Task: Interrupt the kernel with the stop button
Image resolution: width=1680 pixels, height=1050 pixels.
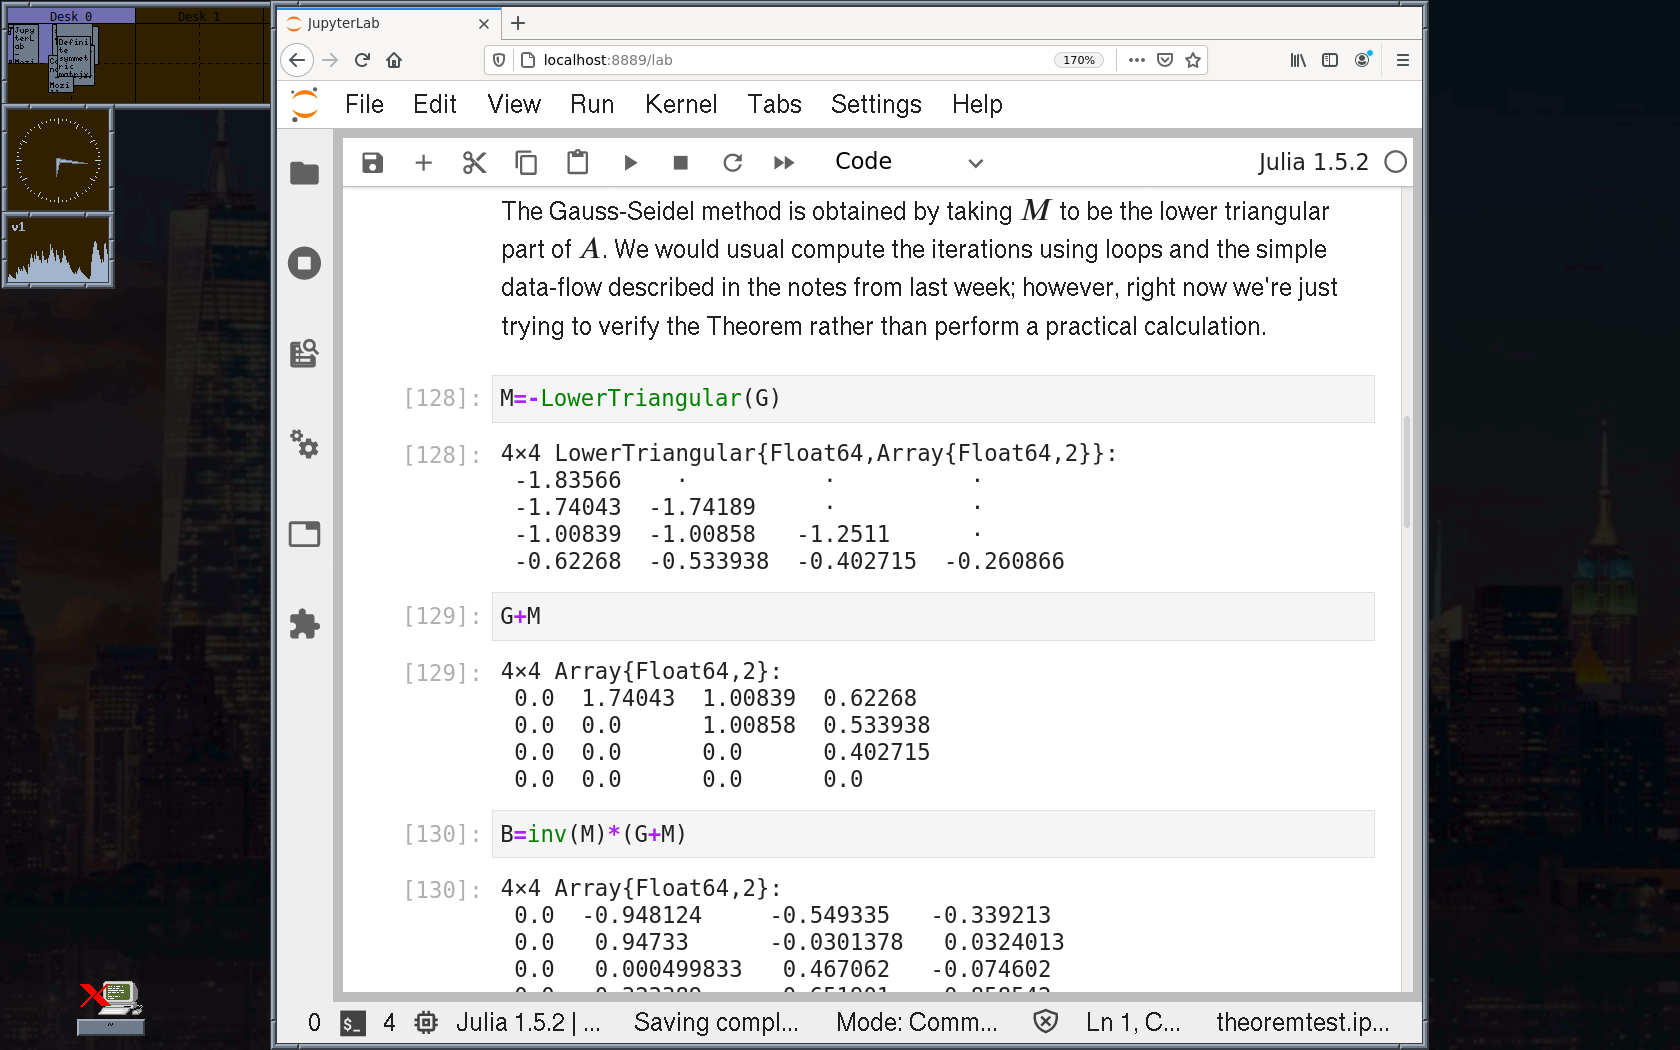Action: point(680,163)
